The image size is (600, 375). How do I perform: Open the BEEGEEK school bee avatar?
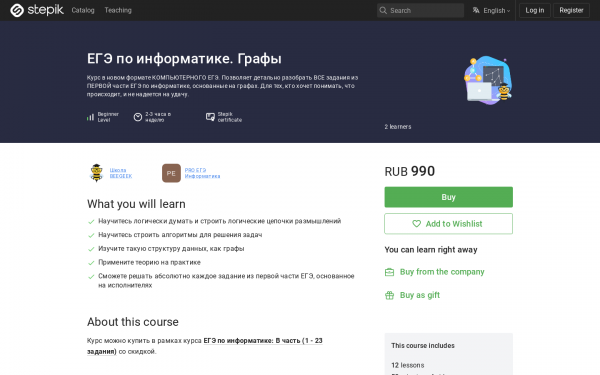coord(96,173)
